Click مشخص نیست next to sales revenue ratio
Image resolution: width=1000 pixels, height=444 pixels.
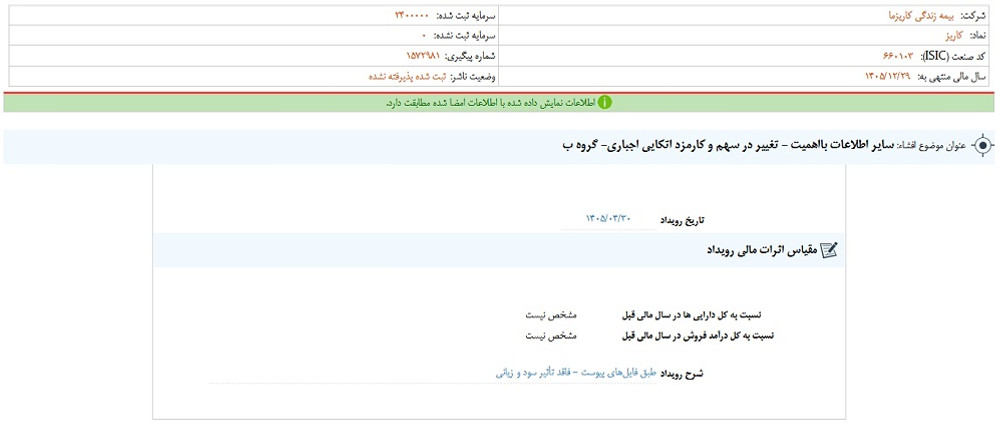click(x=551, y=334)
